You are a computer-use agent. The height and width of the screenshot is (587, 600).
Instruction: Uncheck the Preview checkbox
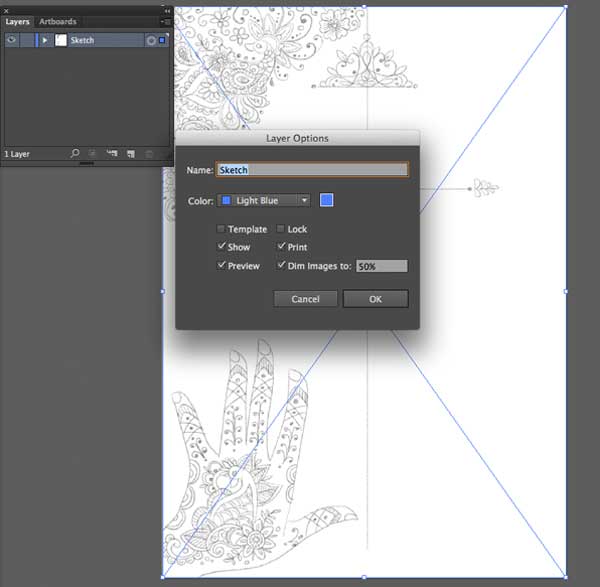(x=221, y=265)
